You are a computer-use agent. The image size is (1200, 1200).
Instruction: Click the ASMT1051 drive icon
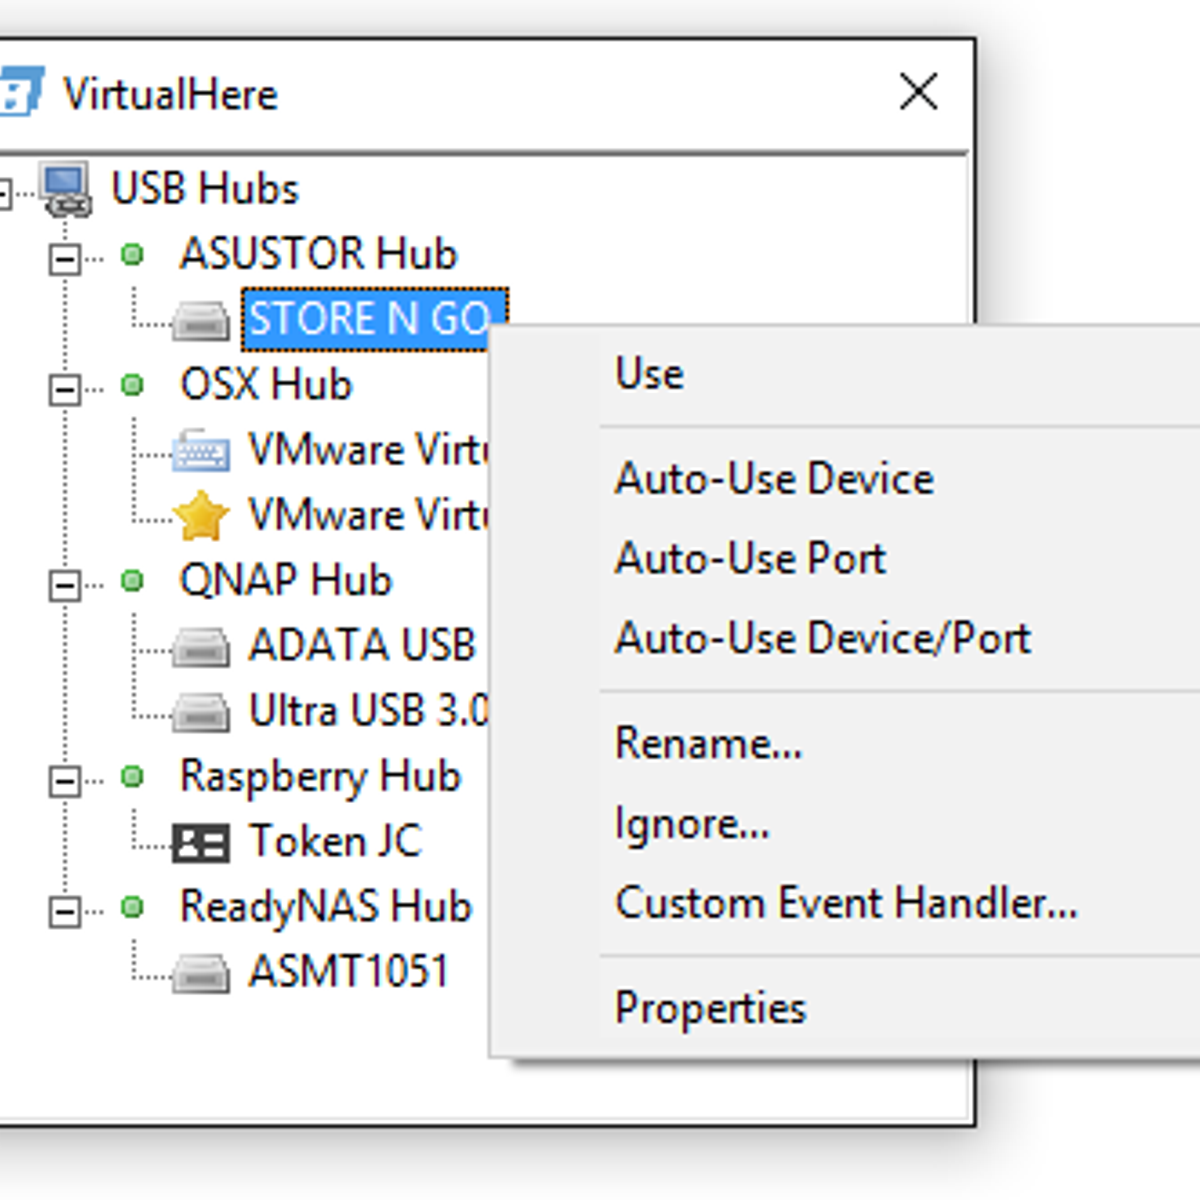[201, 973]
